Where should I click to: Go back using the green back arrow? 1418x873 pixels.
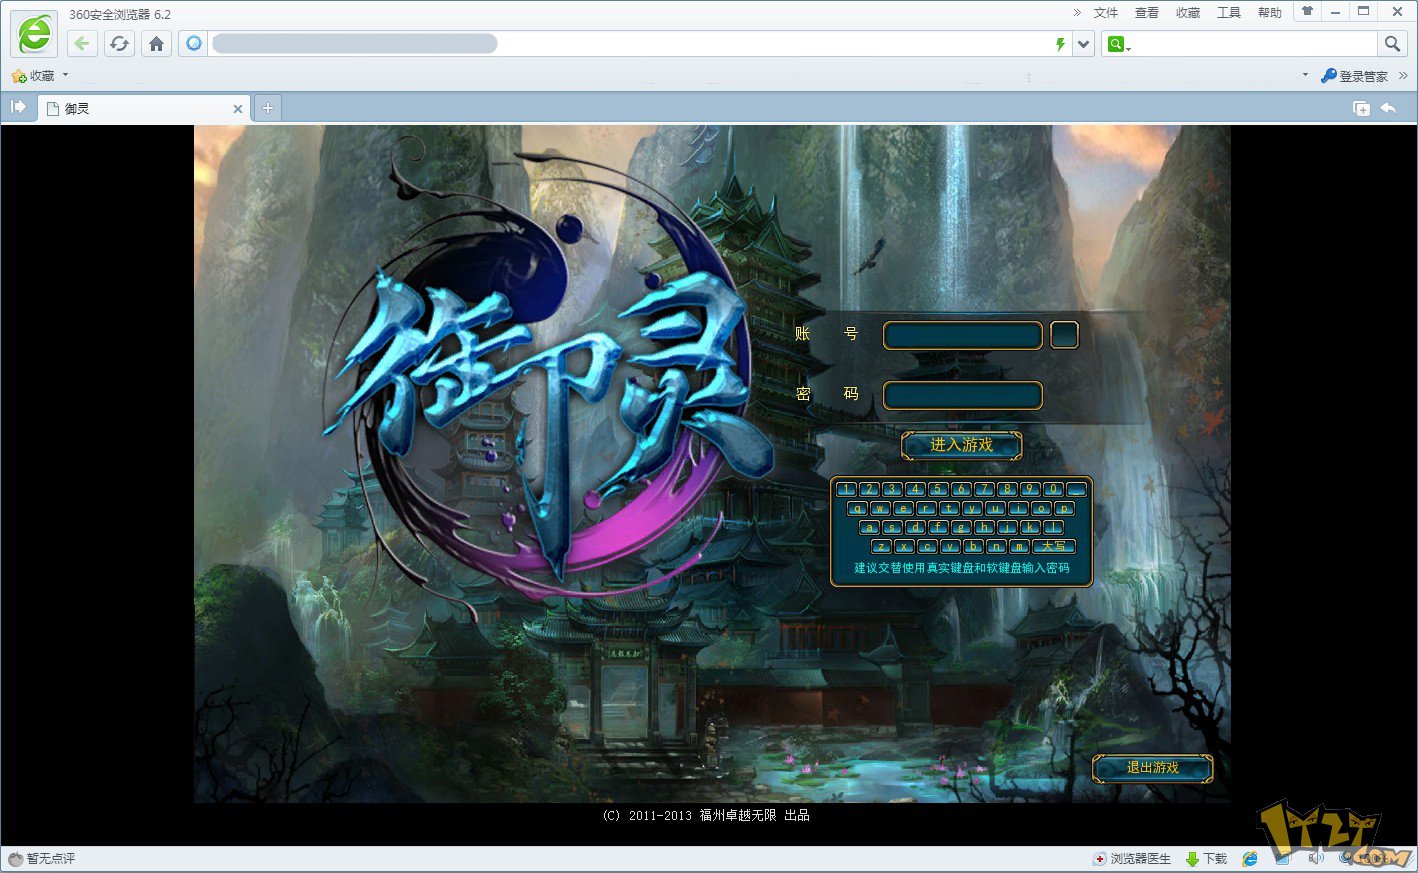(82, 43)
